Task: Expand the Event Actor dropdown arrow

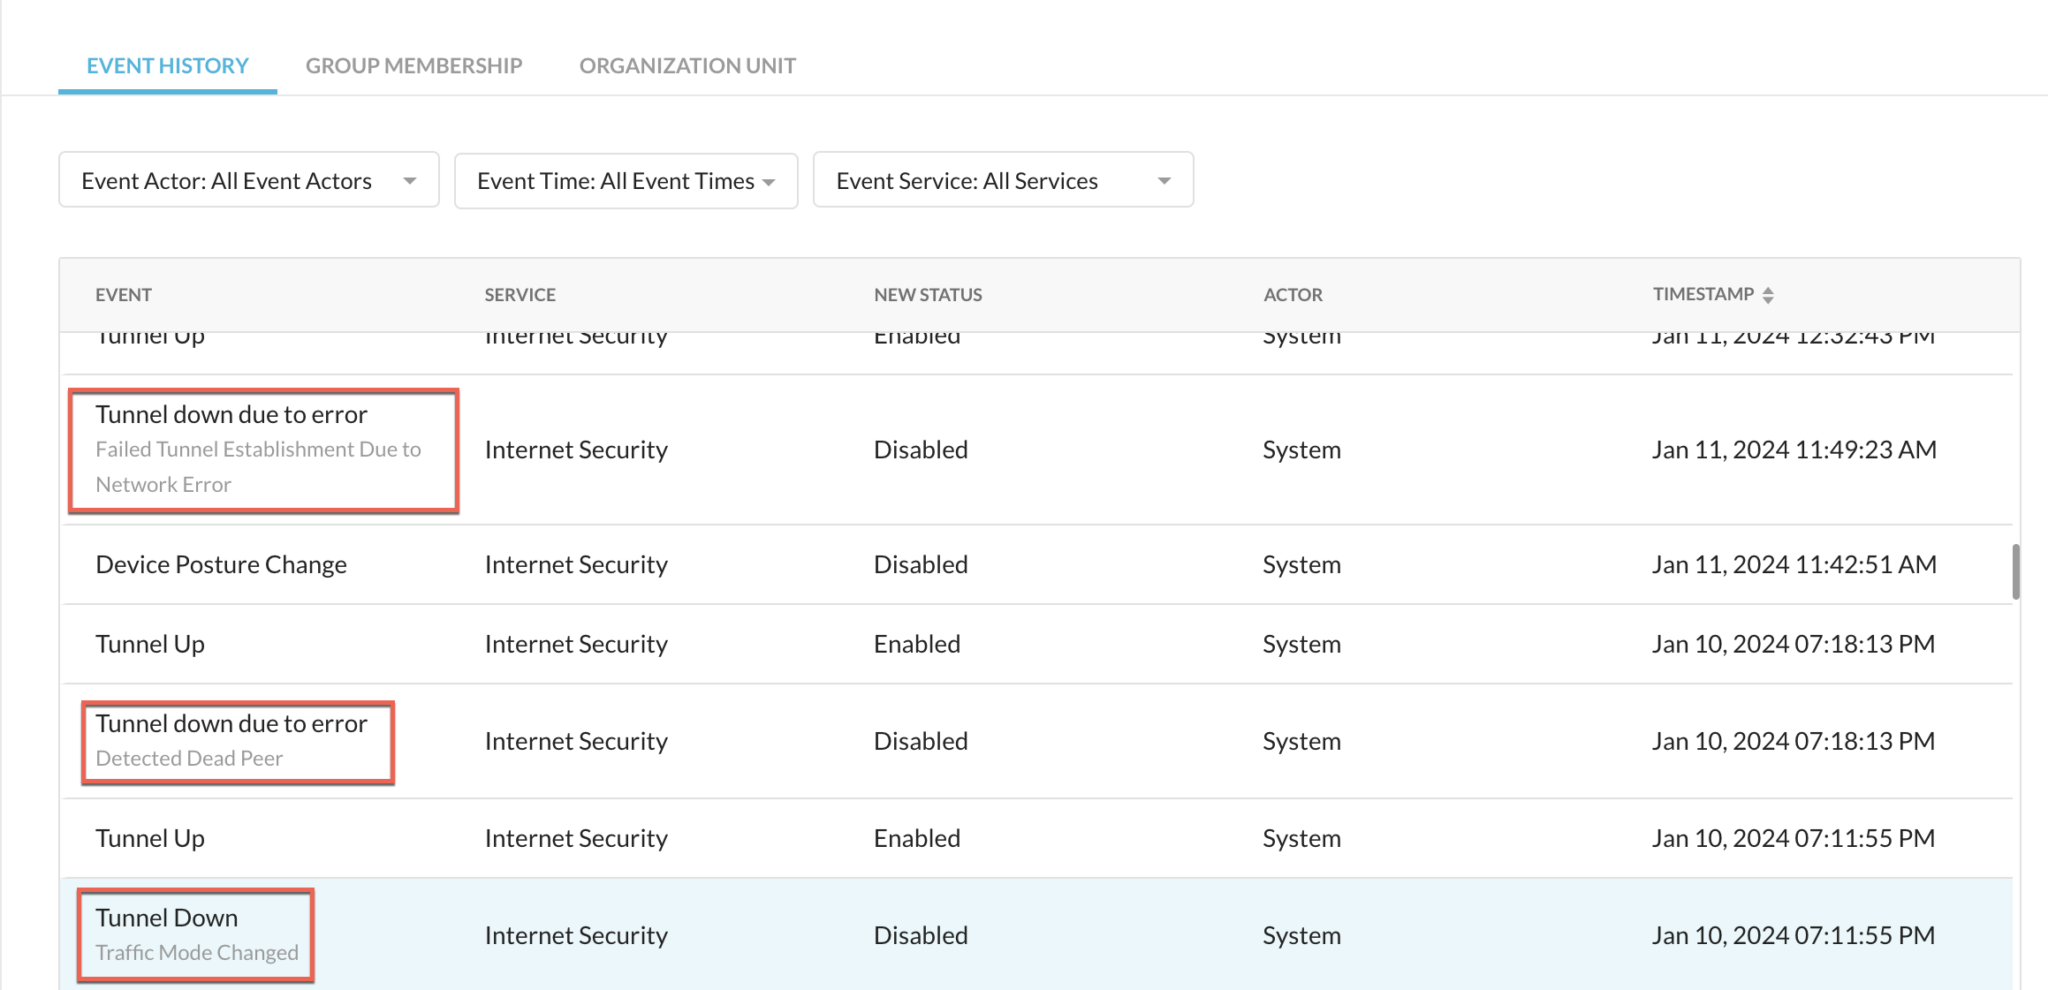Action: point(410,181)
